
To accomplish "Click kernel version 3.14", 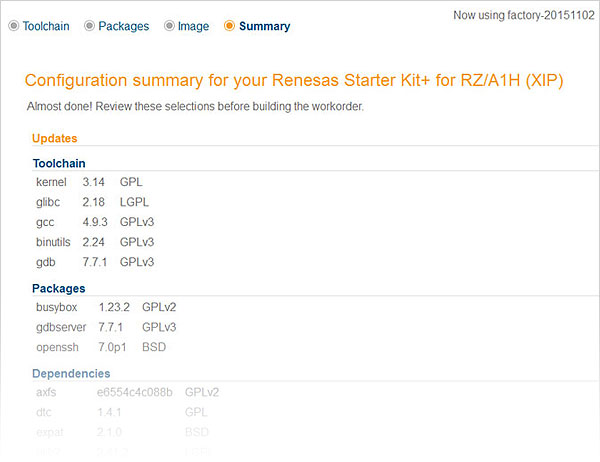I will [93, 182].
